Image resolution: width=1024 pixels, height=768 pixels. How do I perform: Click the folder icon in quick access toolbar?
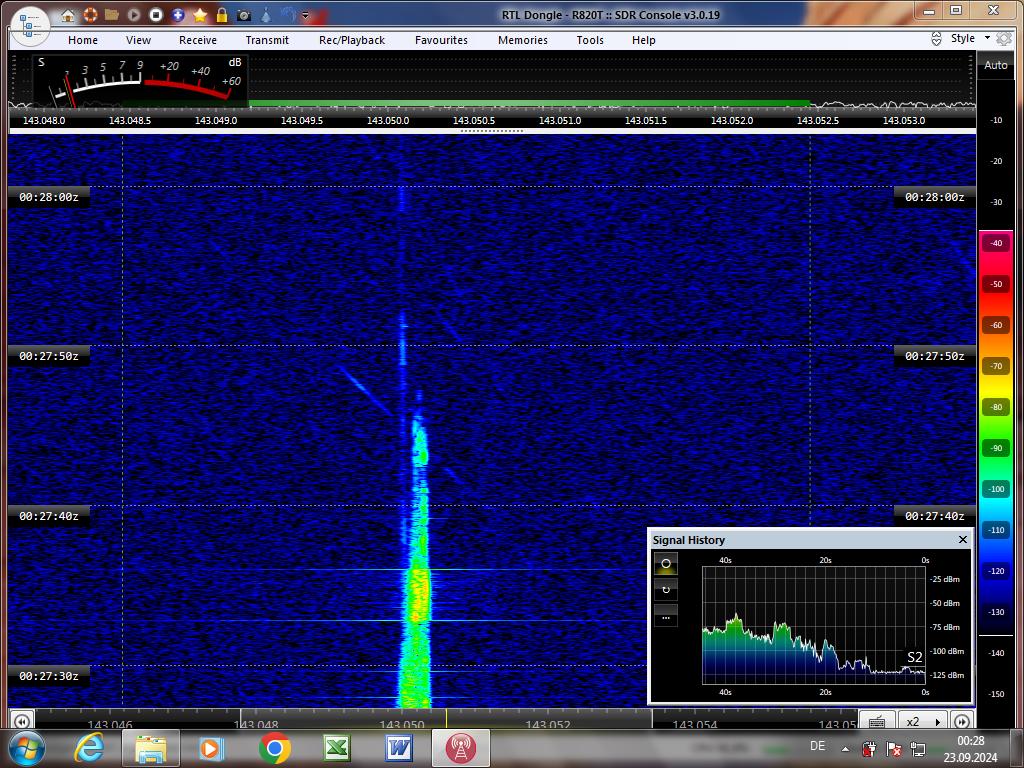pyautogui.click(x=112, y=14)
